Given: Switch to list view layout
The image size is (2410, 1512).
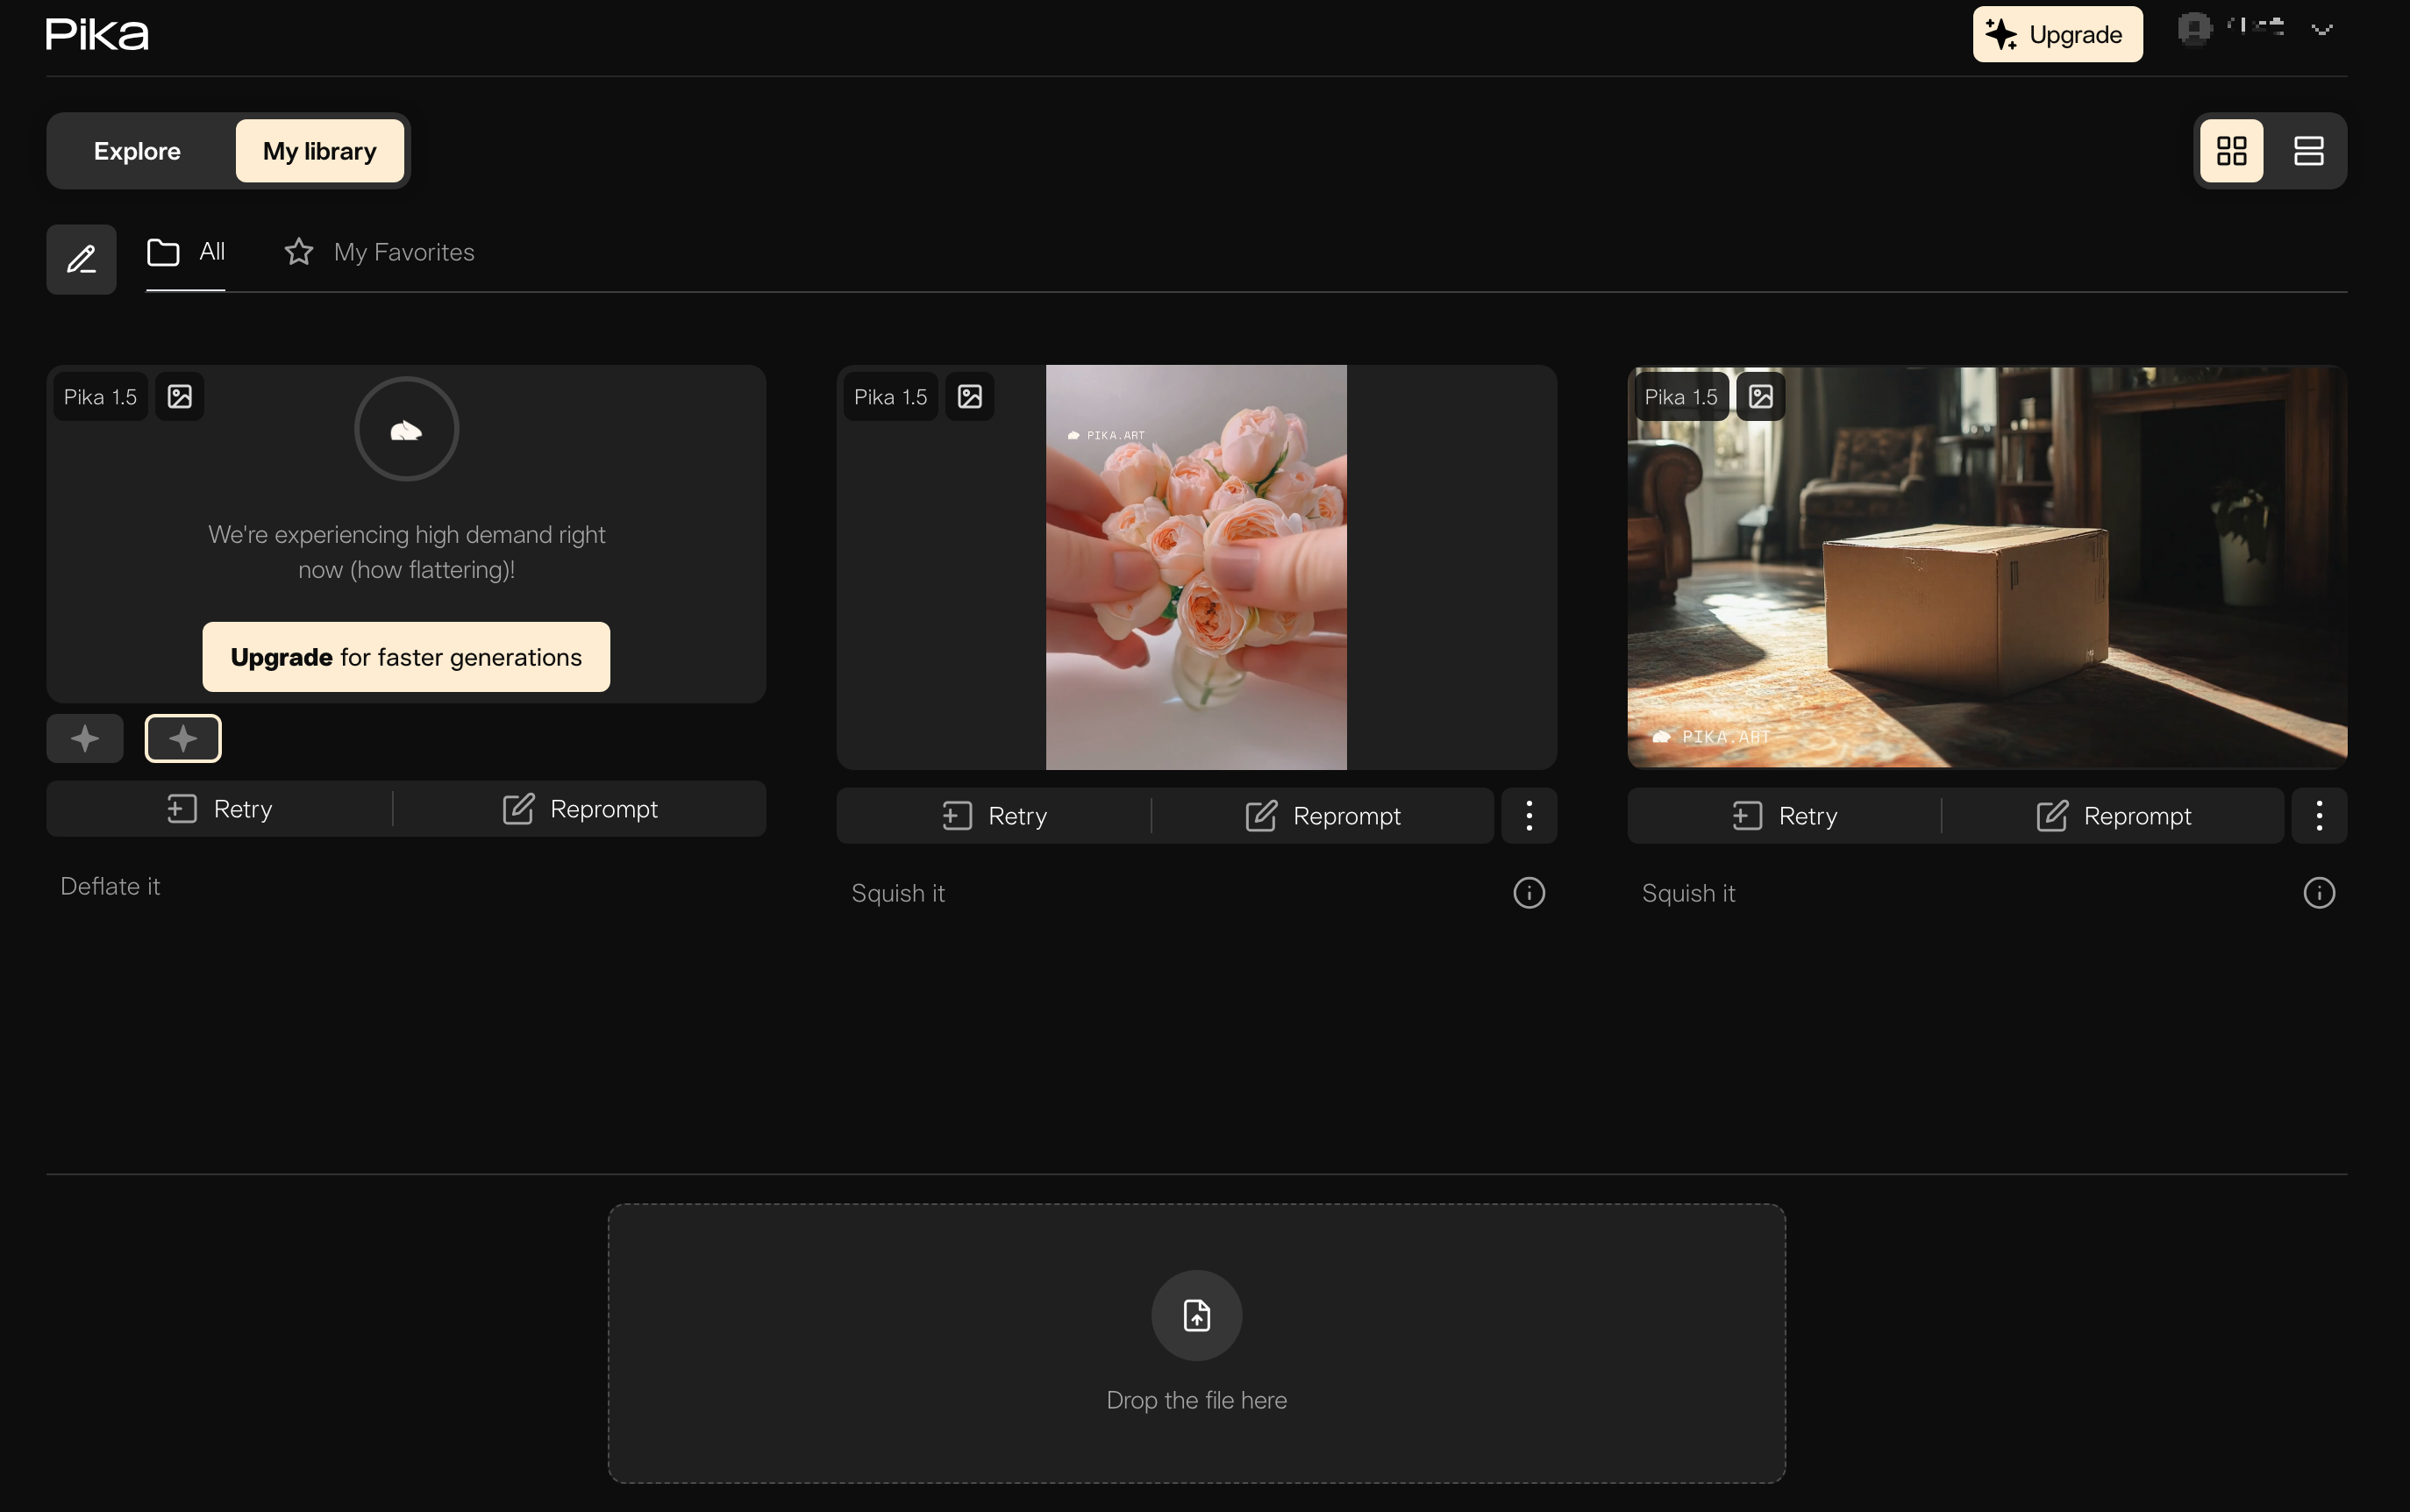Looking at the screenshot, I should 2308,151.
